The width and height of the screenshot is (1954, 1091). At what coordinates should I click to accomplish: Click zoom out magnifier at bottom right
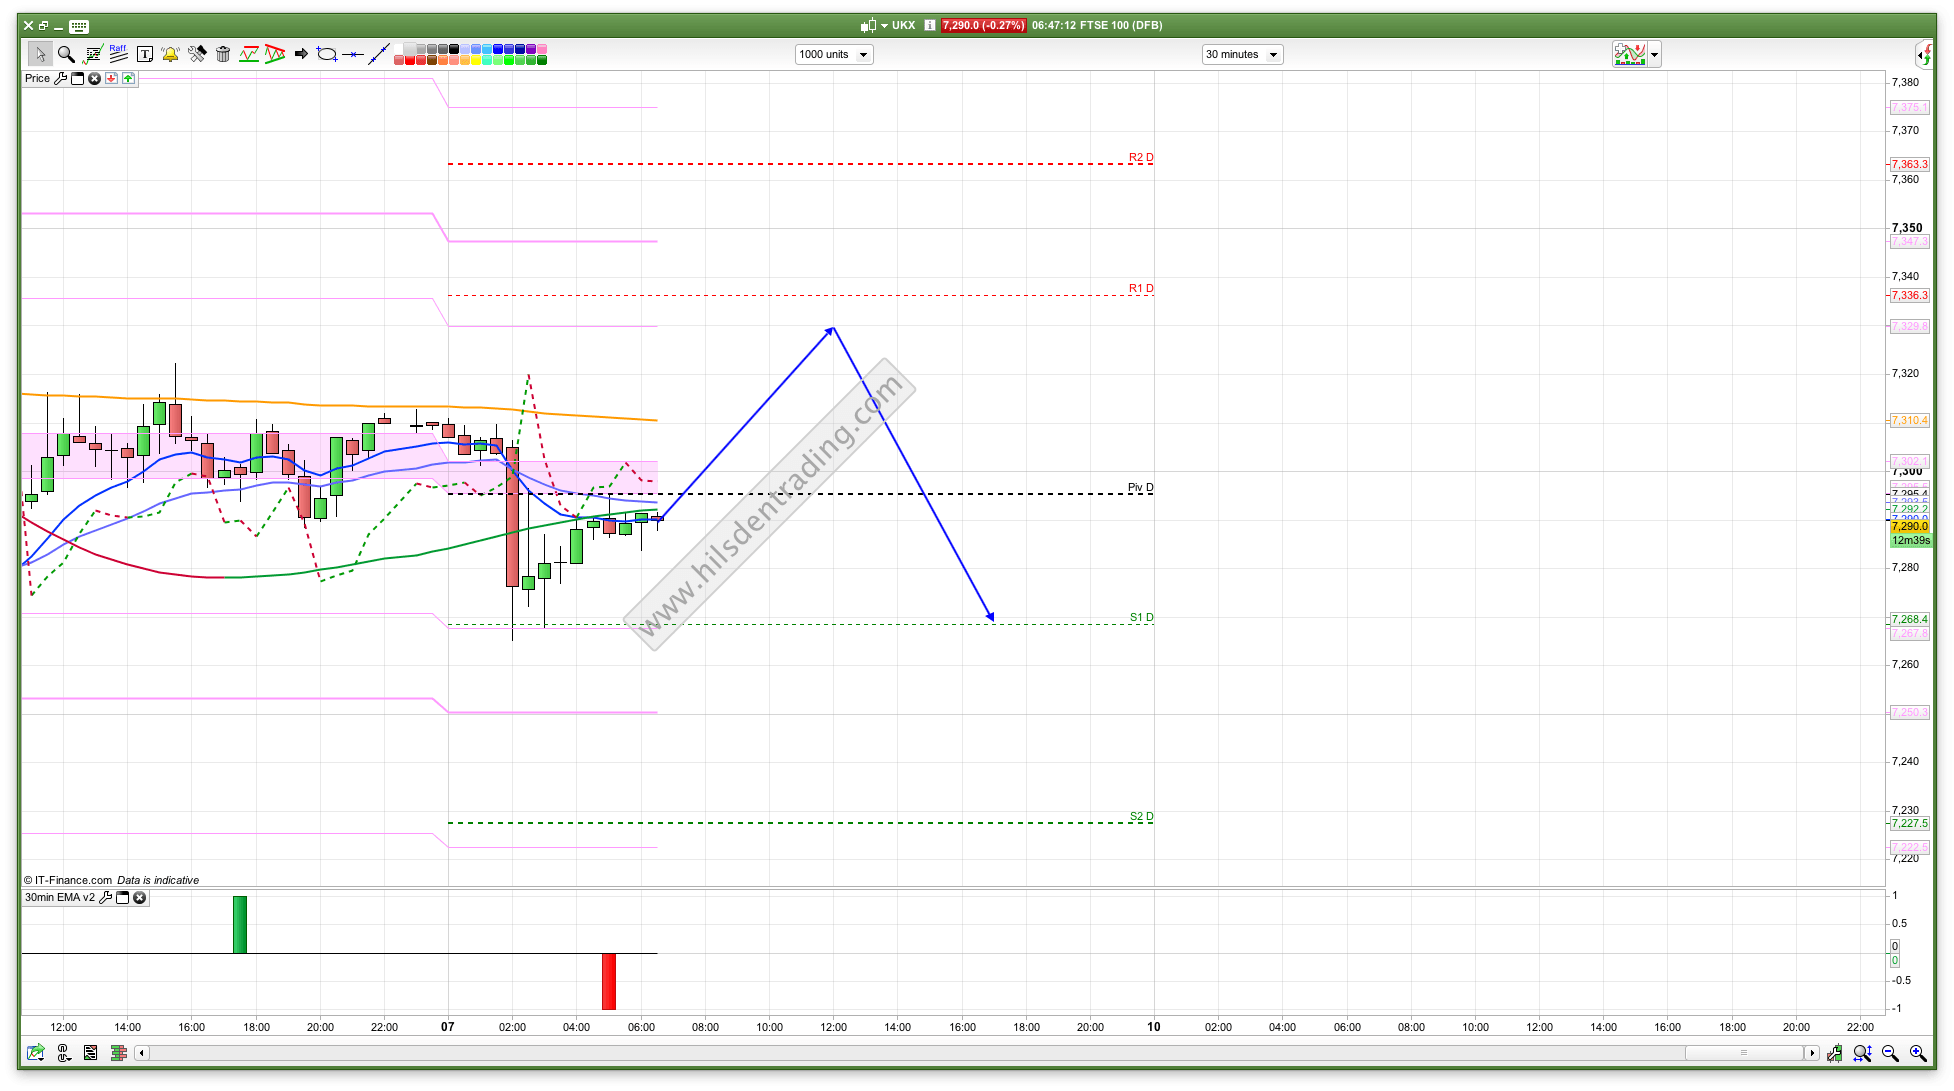coord(1890,1053)
